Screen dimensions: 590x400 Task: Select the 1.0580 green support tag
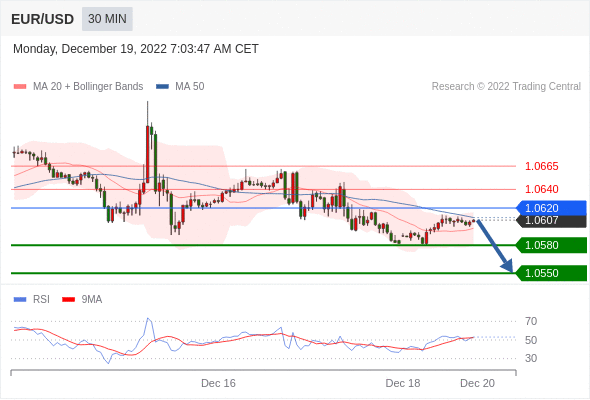pyautogui.click(x=552, y=245)
